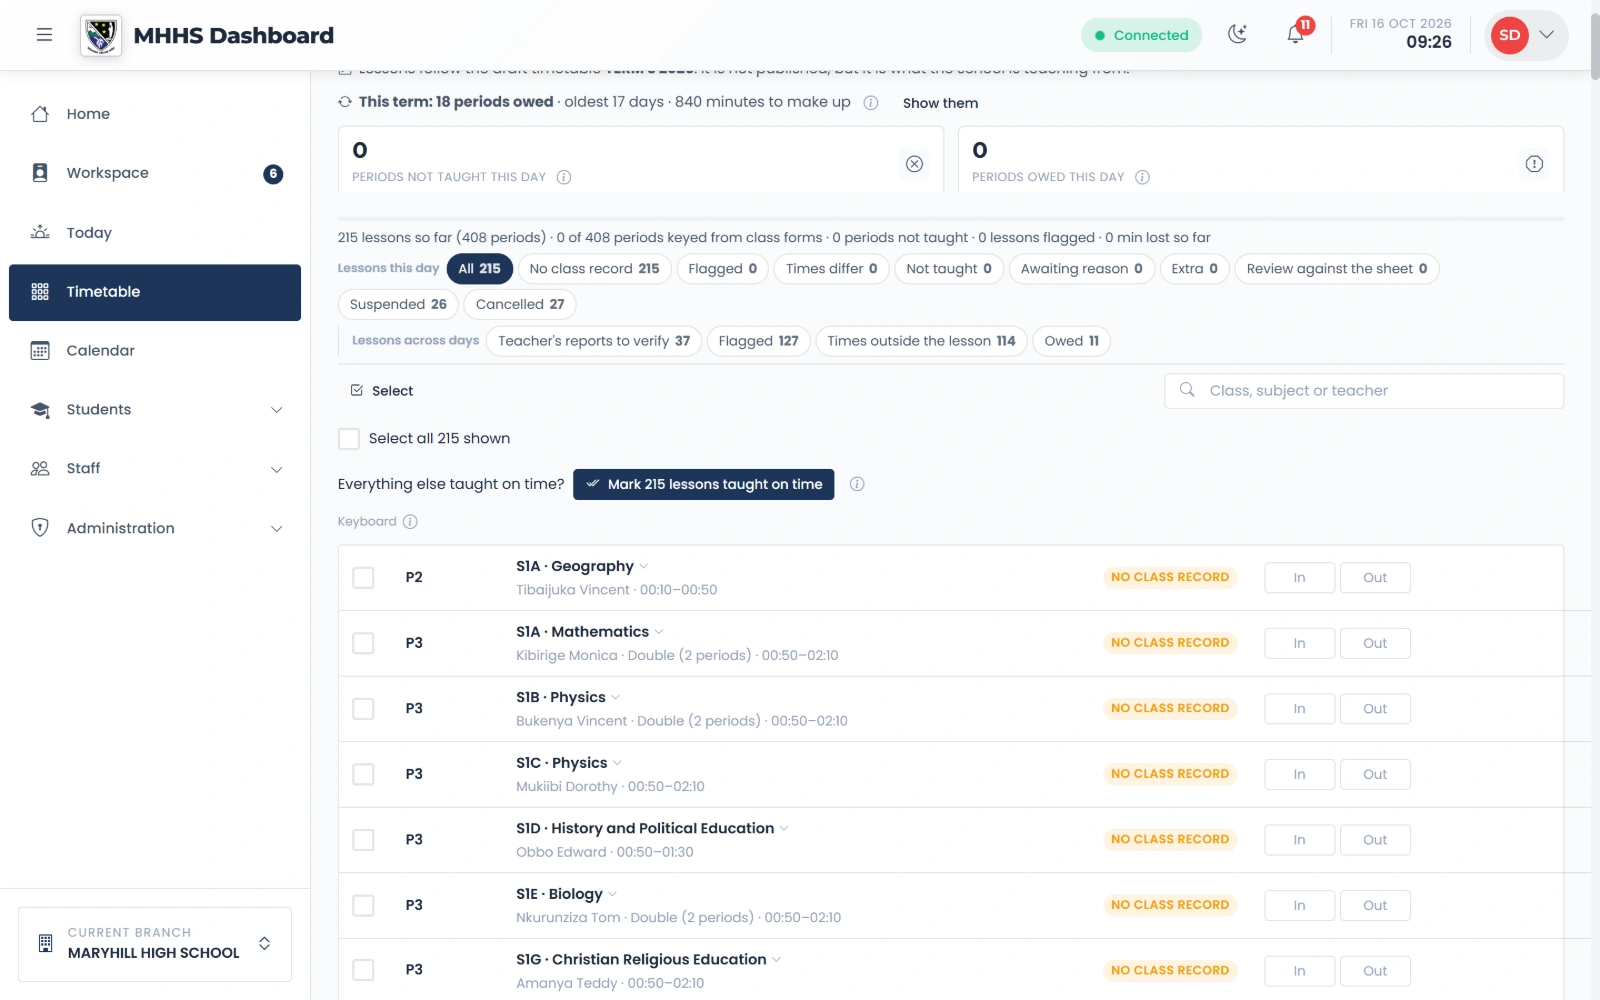Click info icon next to Periods Not Taught This Day
Viewport: 1600px width, 1000px height.
(564, 177)
